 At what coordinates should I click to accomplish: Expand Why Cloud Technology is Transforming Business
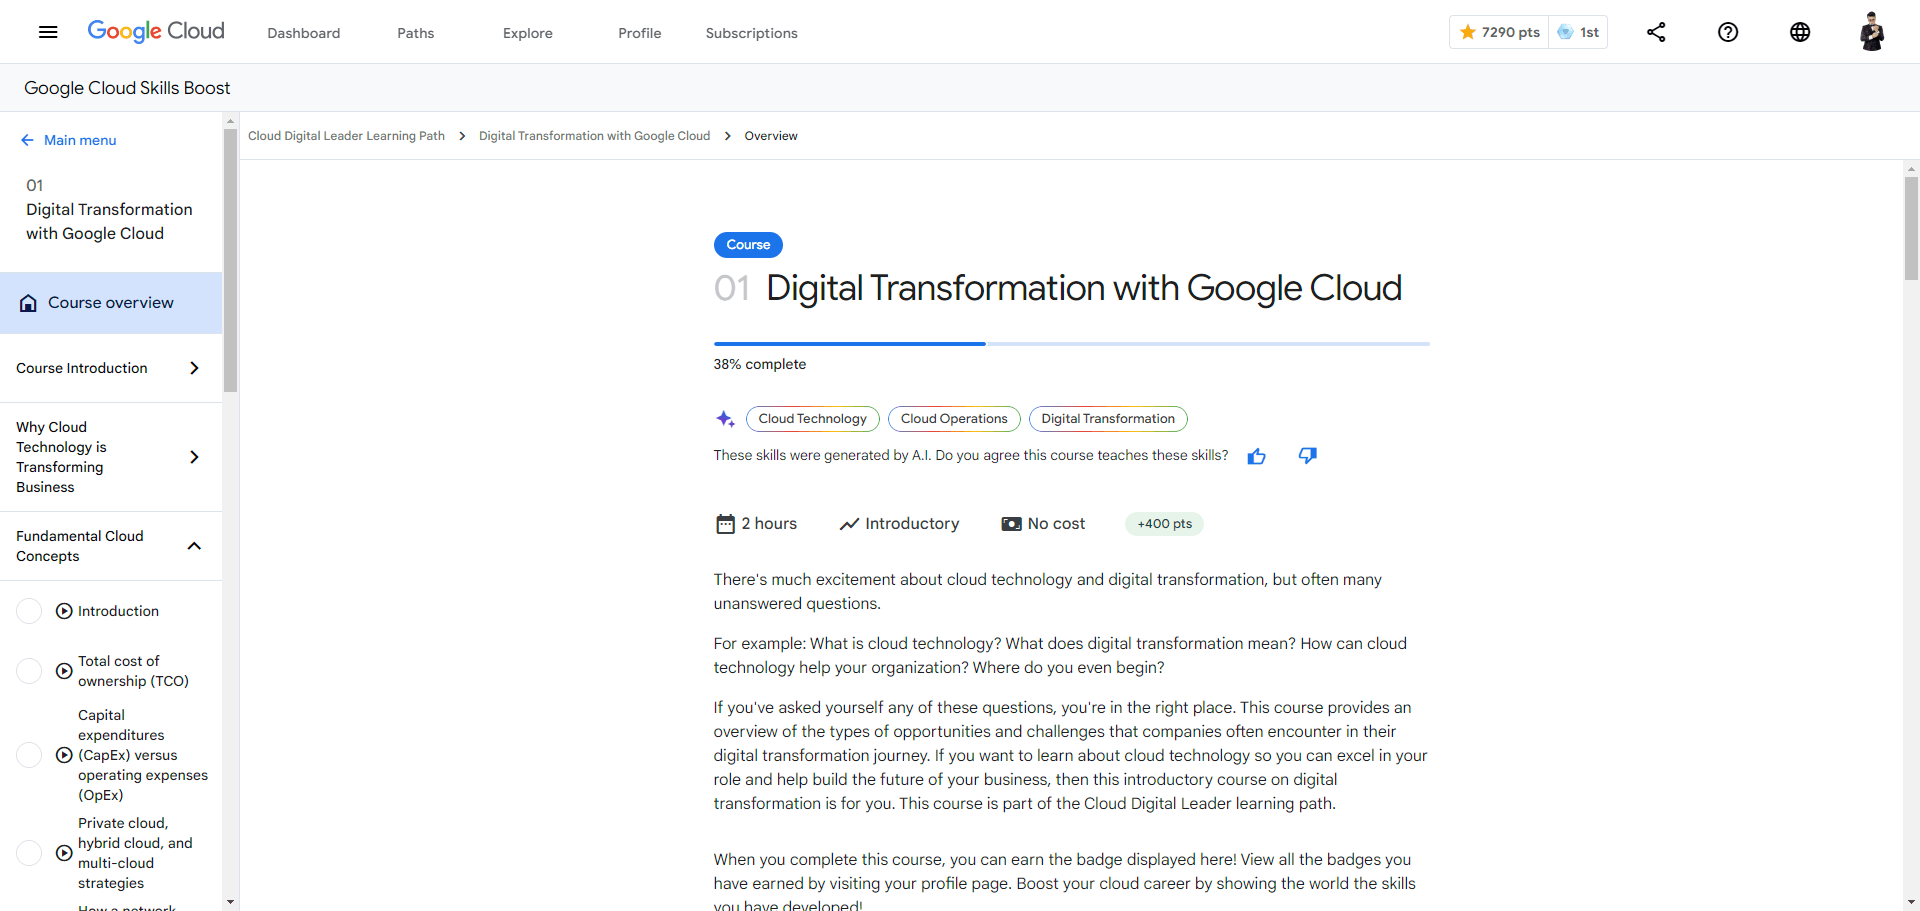point(111,457)
